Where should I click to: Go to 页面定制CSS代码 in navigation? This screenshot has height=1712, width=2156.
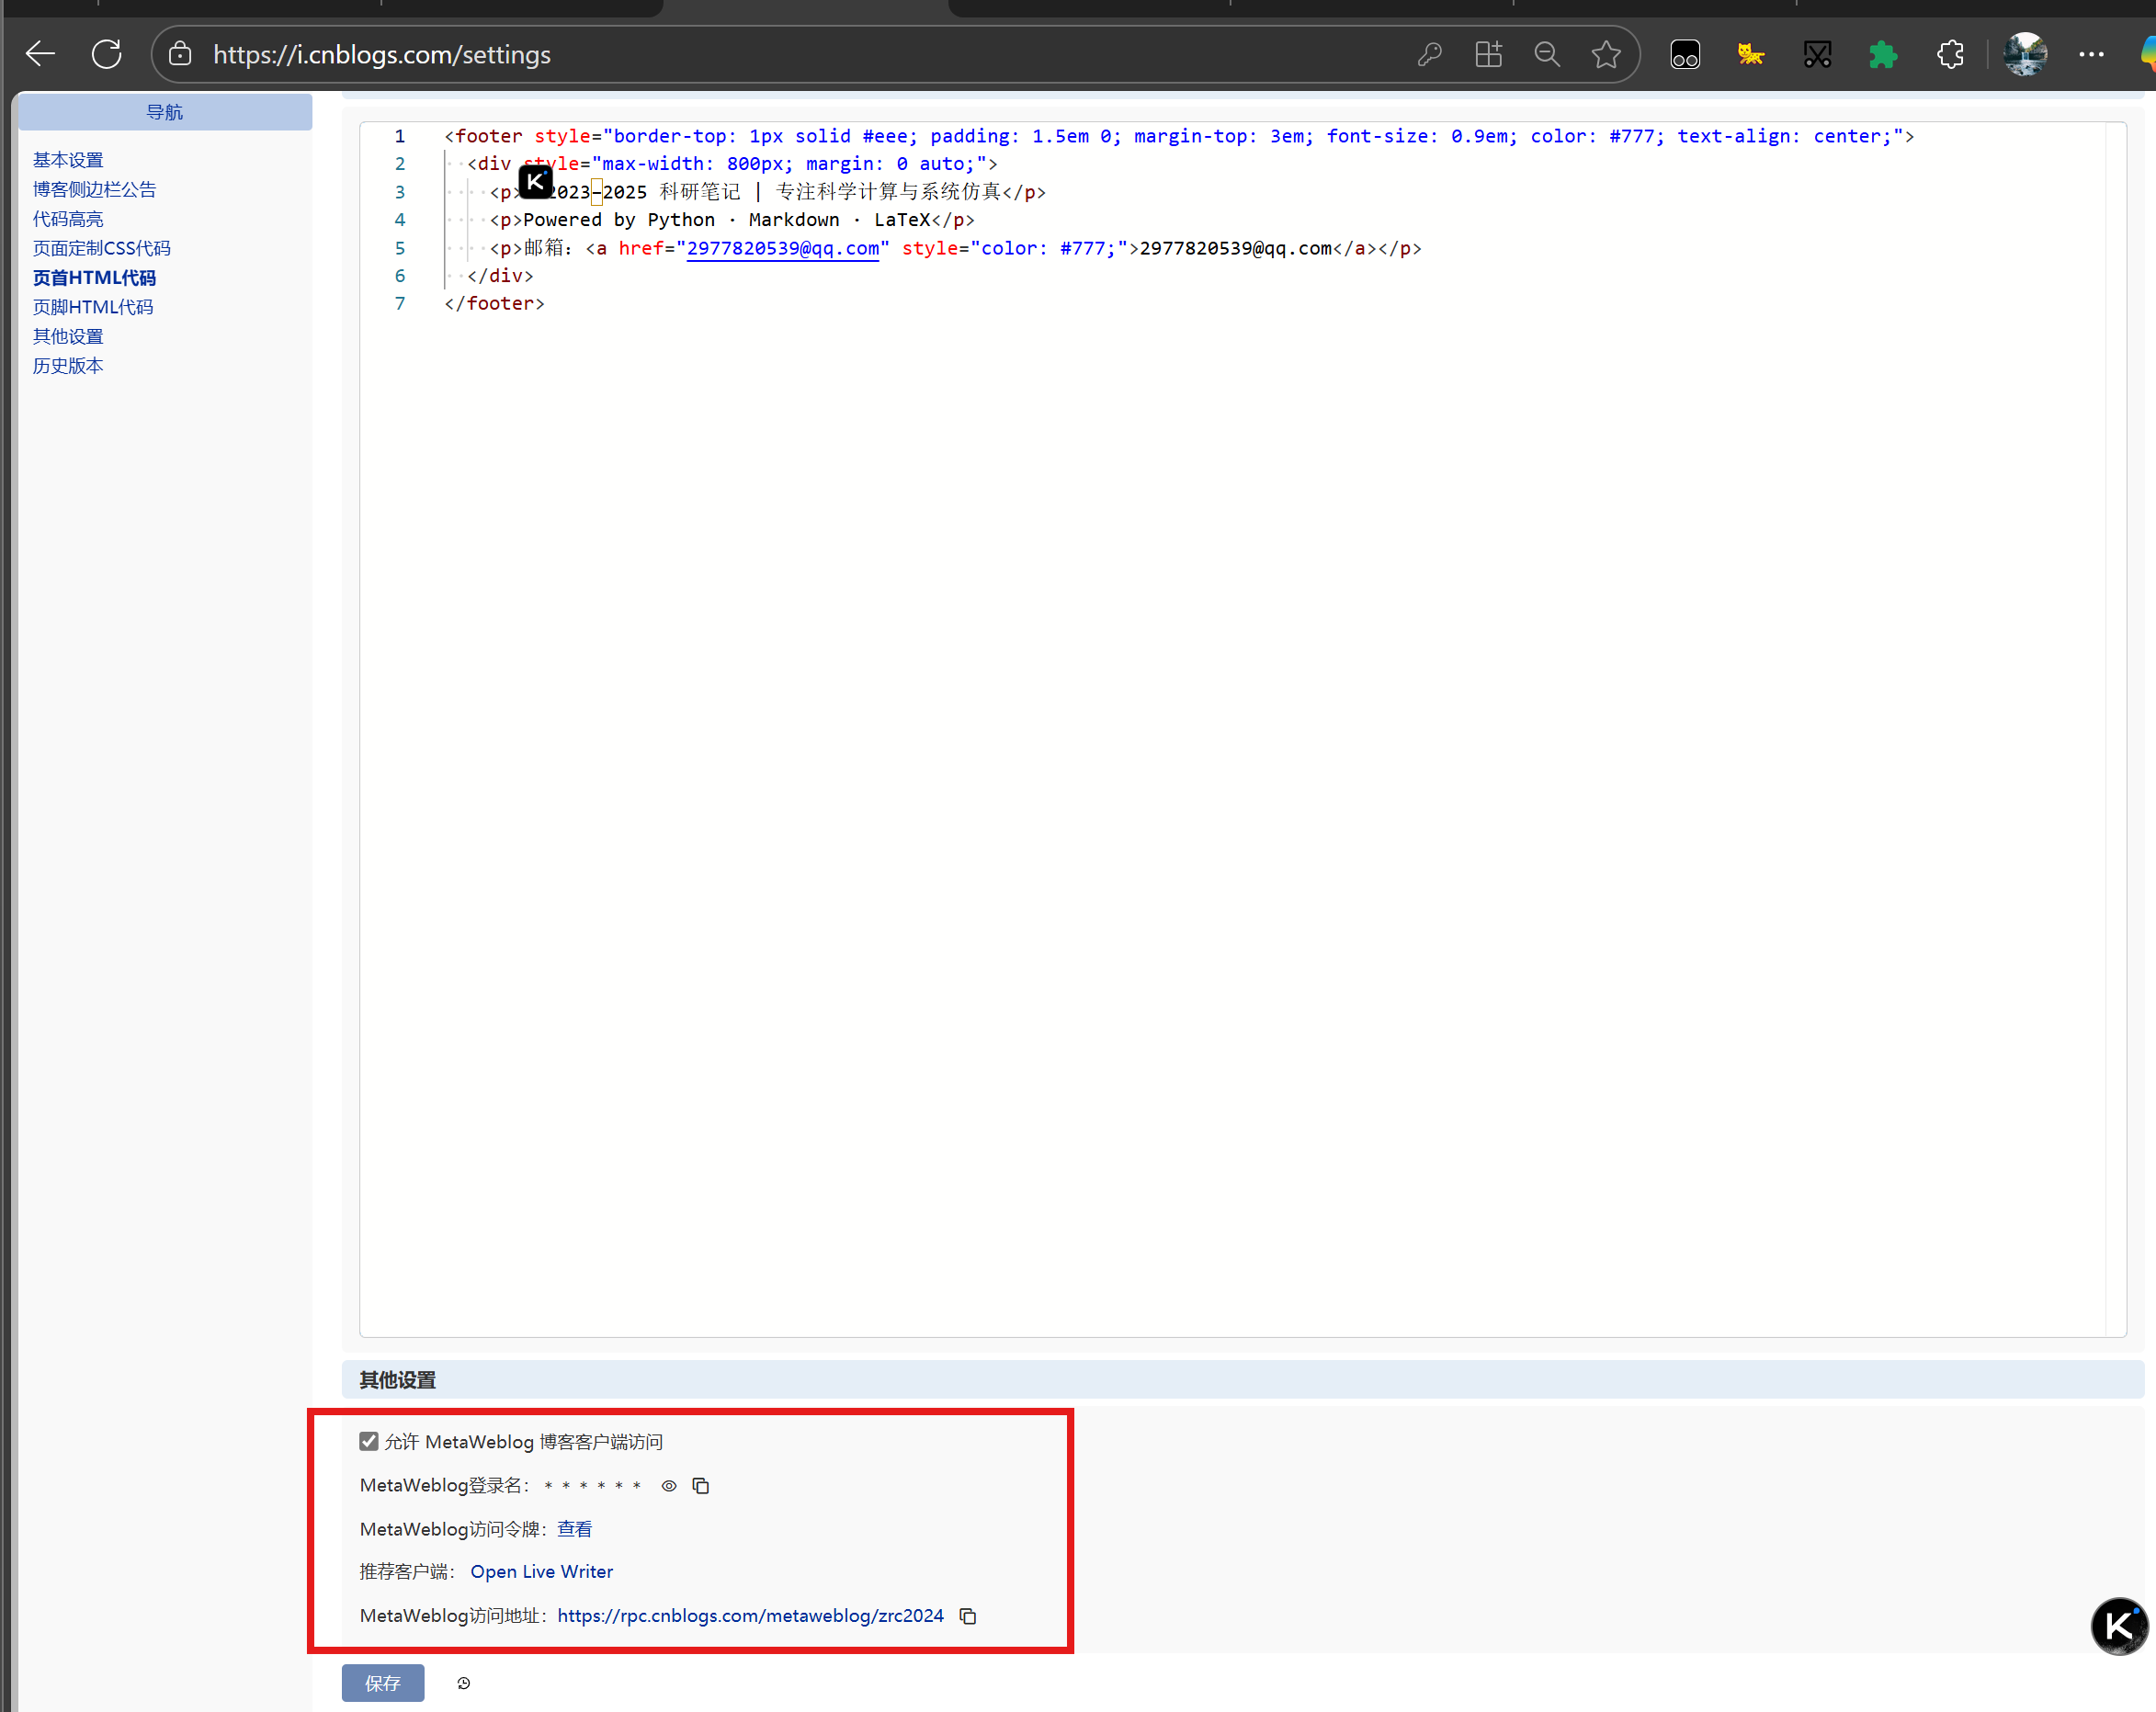[102, 248]
